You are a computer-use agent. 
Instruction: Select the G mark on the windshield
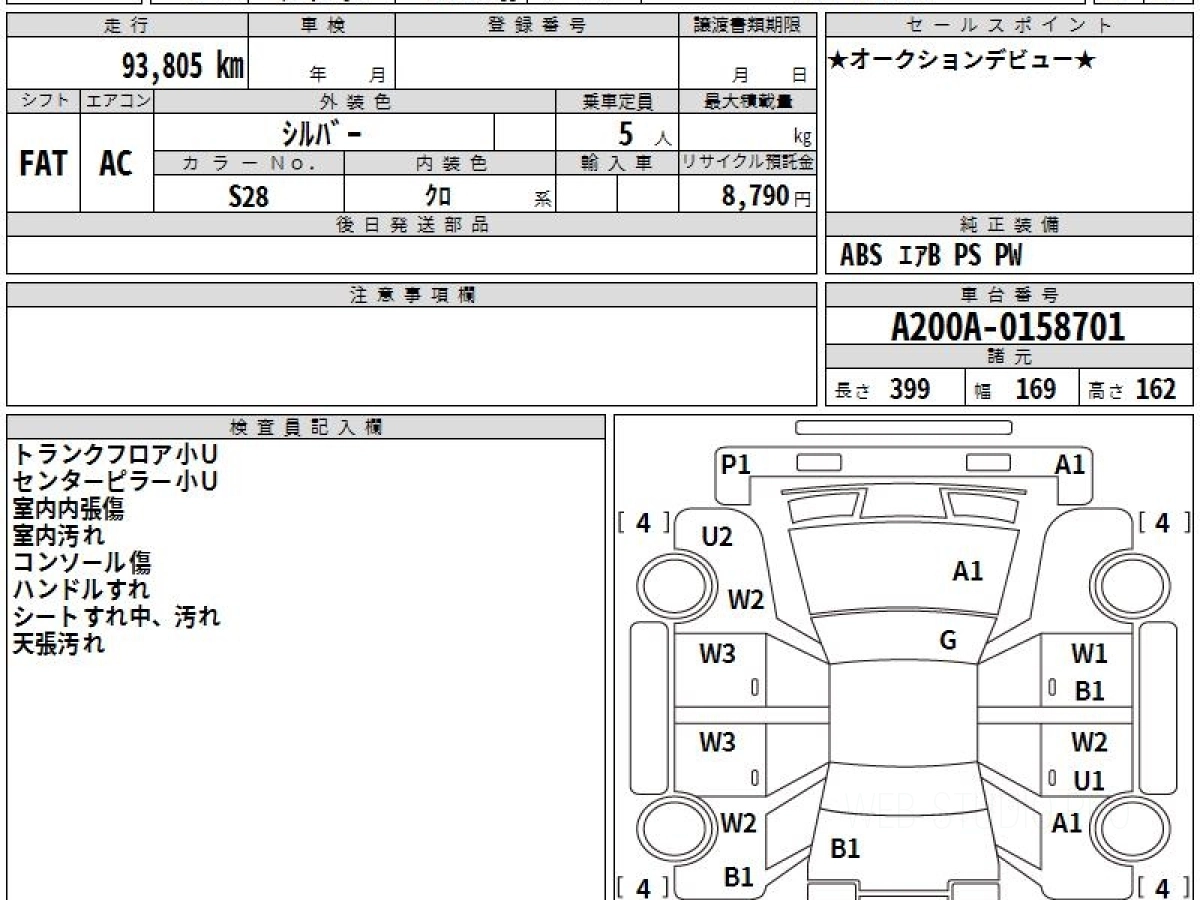(948, 641)
